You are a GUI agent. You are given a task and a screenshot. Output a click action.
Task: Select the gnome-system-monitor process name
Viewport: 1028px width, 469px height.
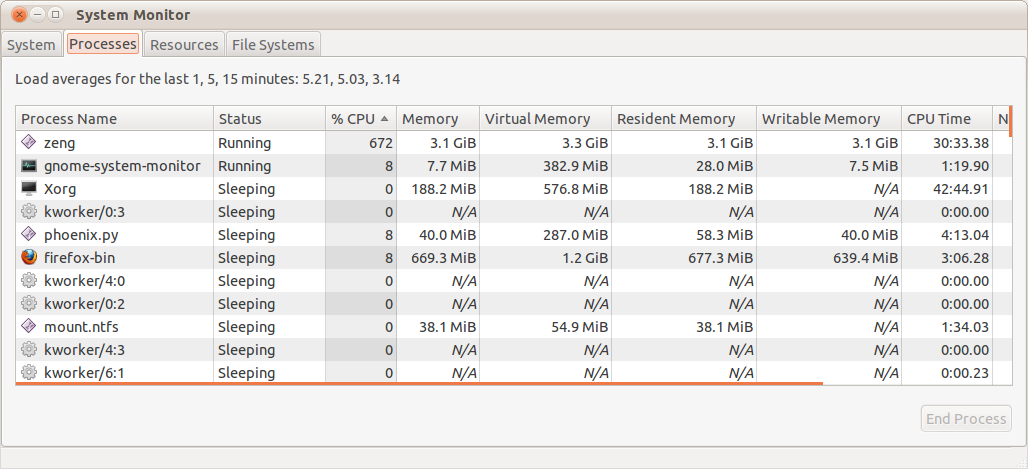(x=122, y=165)
